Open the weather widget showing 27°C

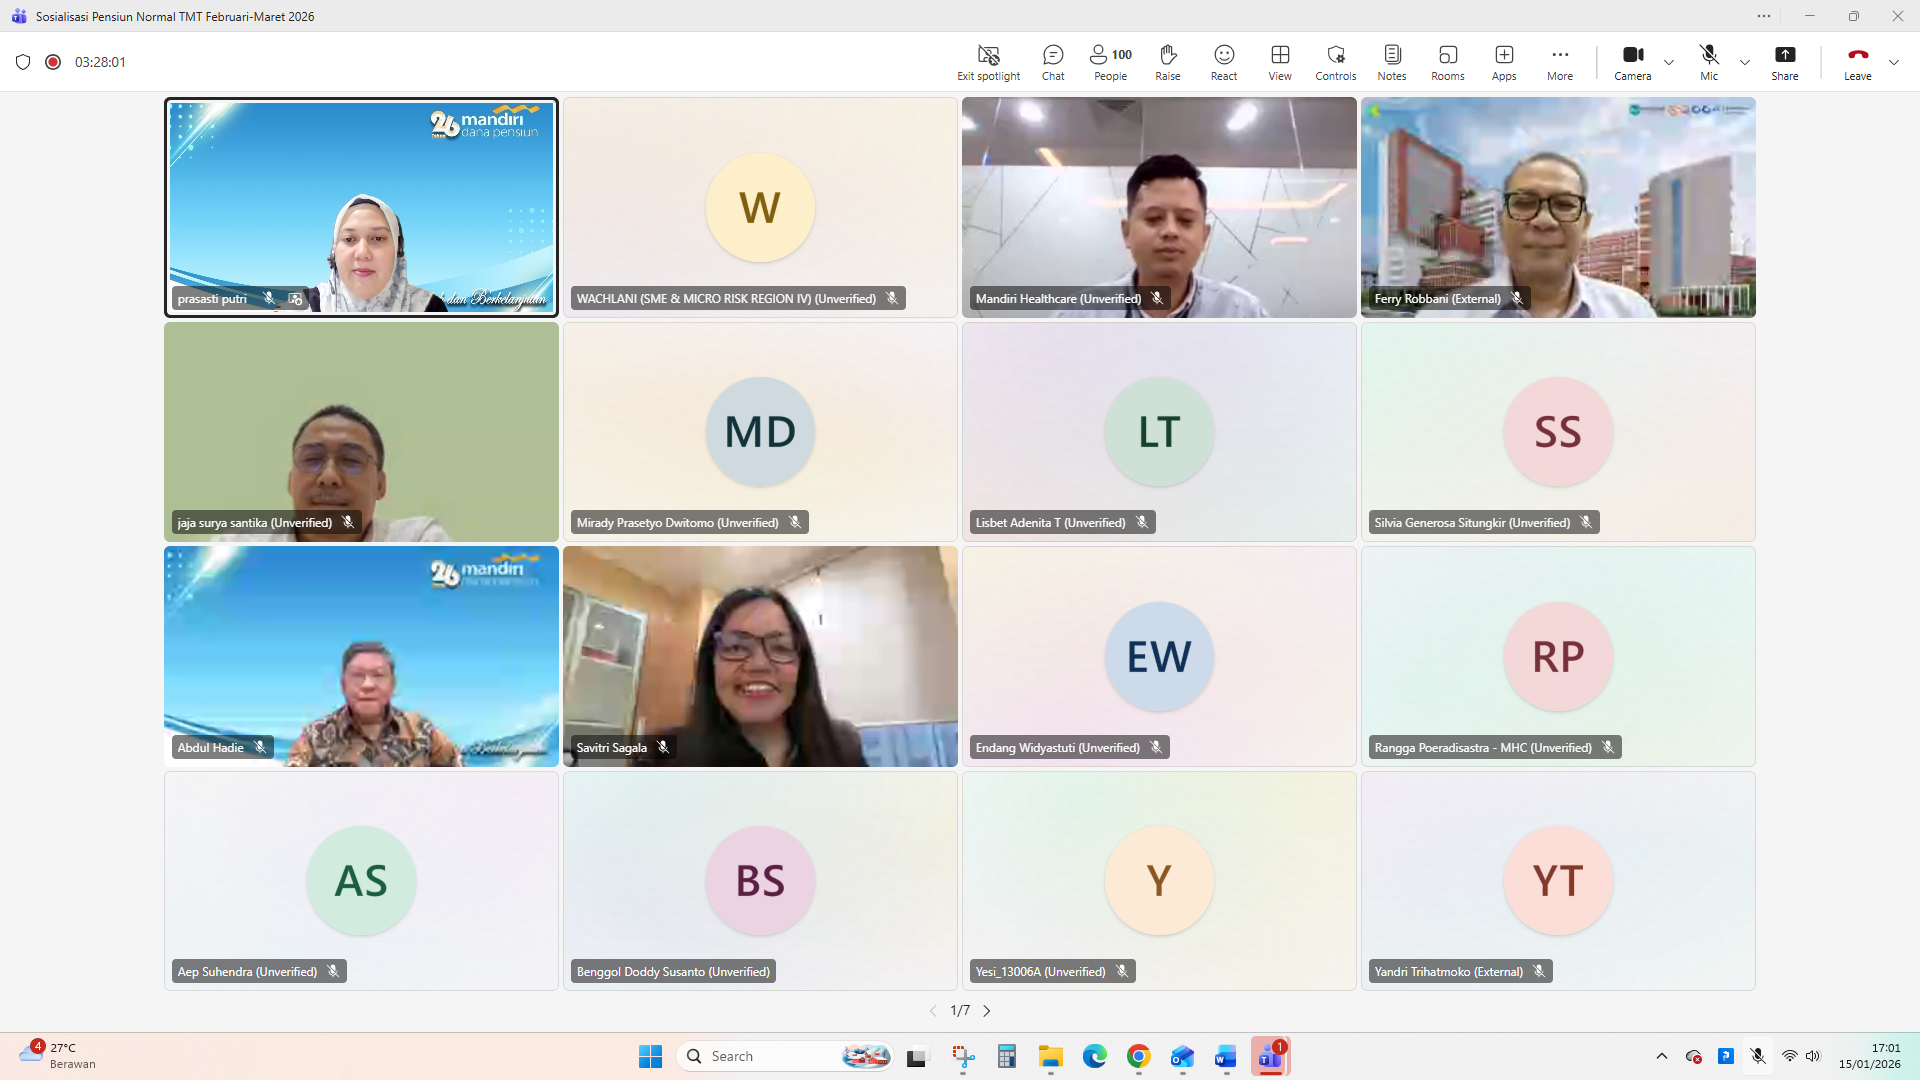point(58,1056)
